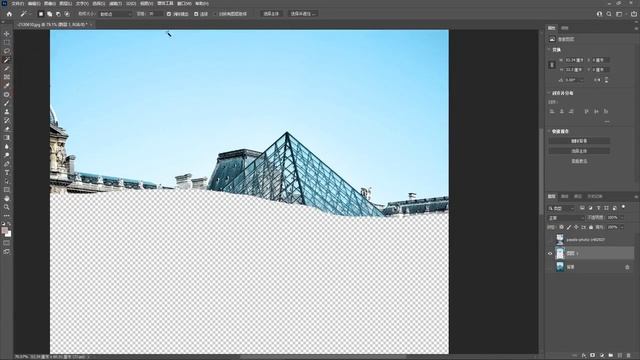Add layer style fx icon
Image resolution: width=640 pixels, height=360 pixels.
click(x=584, y=356)
